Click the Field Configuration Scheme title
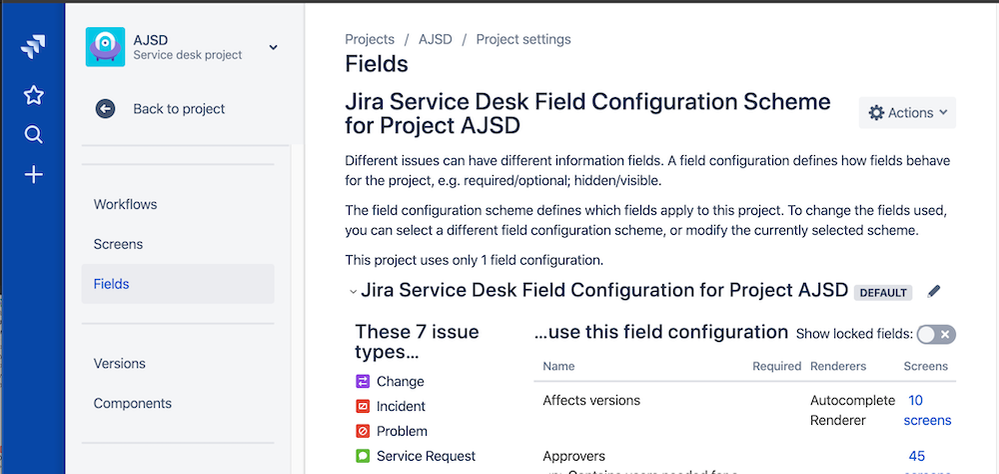Image resolution: width=999 pixels, height=474 pixels. [x=588, y=113]
